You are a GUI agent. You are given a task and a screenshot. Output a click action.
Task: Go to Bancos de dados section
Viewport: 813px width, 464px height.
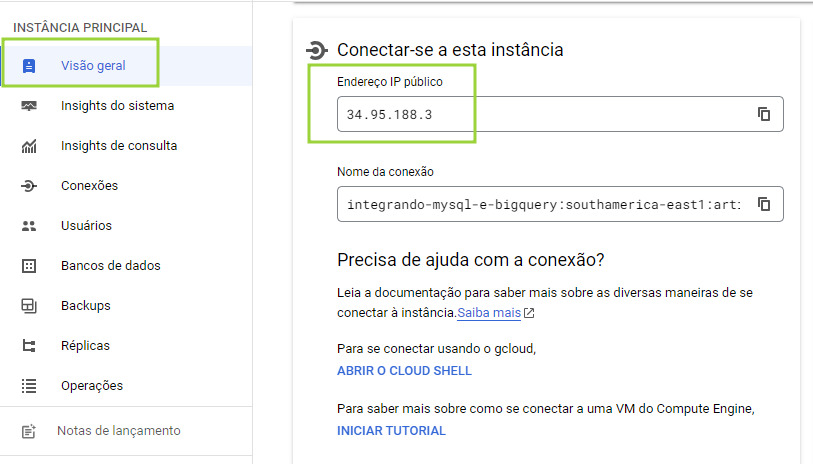click(110, 266)
